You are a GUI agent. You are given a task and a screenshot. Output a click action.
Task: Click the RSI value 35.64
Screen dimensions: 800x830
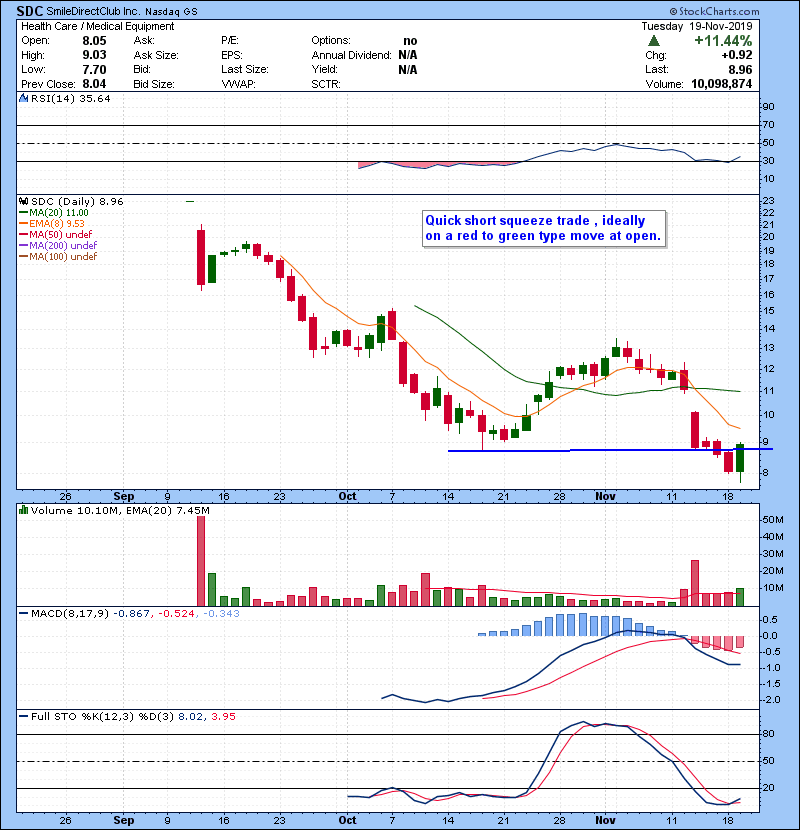pos(95,98)
